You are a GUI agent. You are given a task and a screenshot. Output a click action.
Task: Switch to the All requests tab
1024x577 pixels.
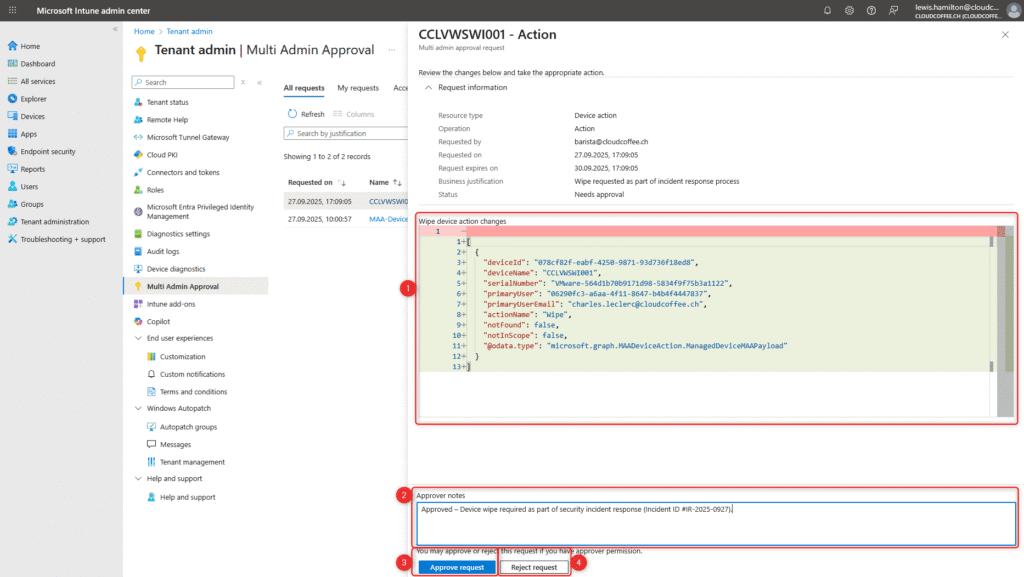pyautogui.click(x=303, y=88)
